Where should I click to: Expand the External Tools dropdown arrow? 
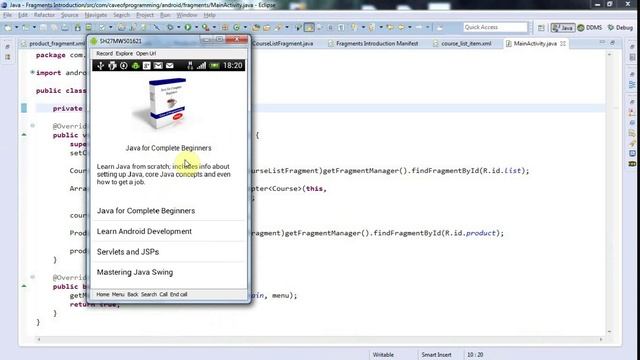click(214, 27)
